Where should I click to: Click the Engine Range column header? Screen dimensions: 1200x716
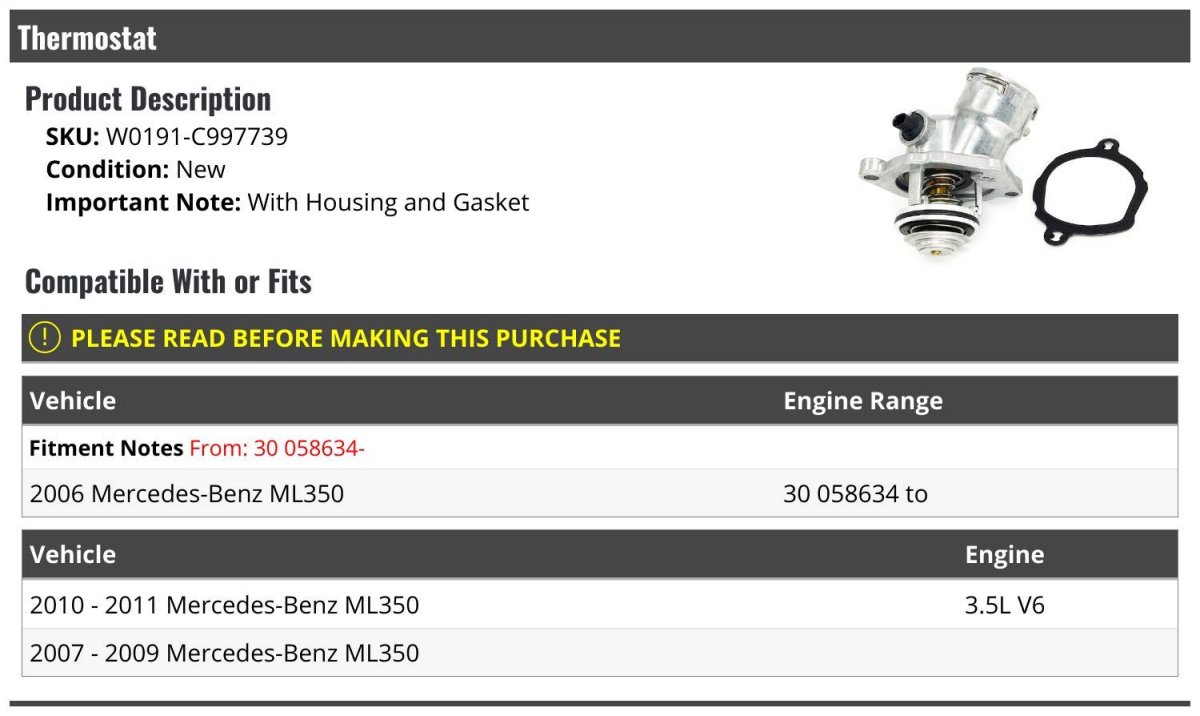(863, 401)
